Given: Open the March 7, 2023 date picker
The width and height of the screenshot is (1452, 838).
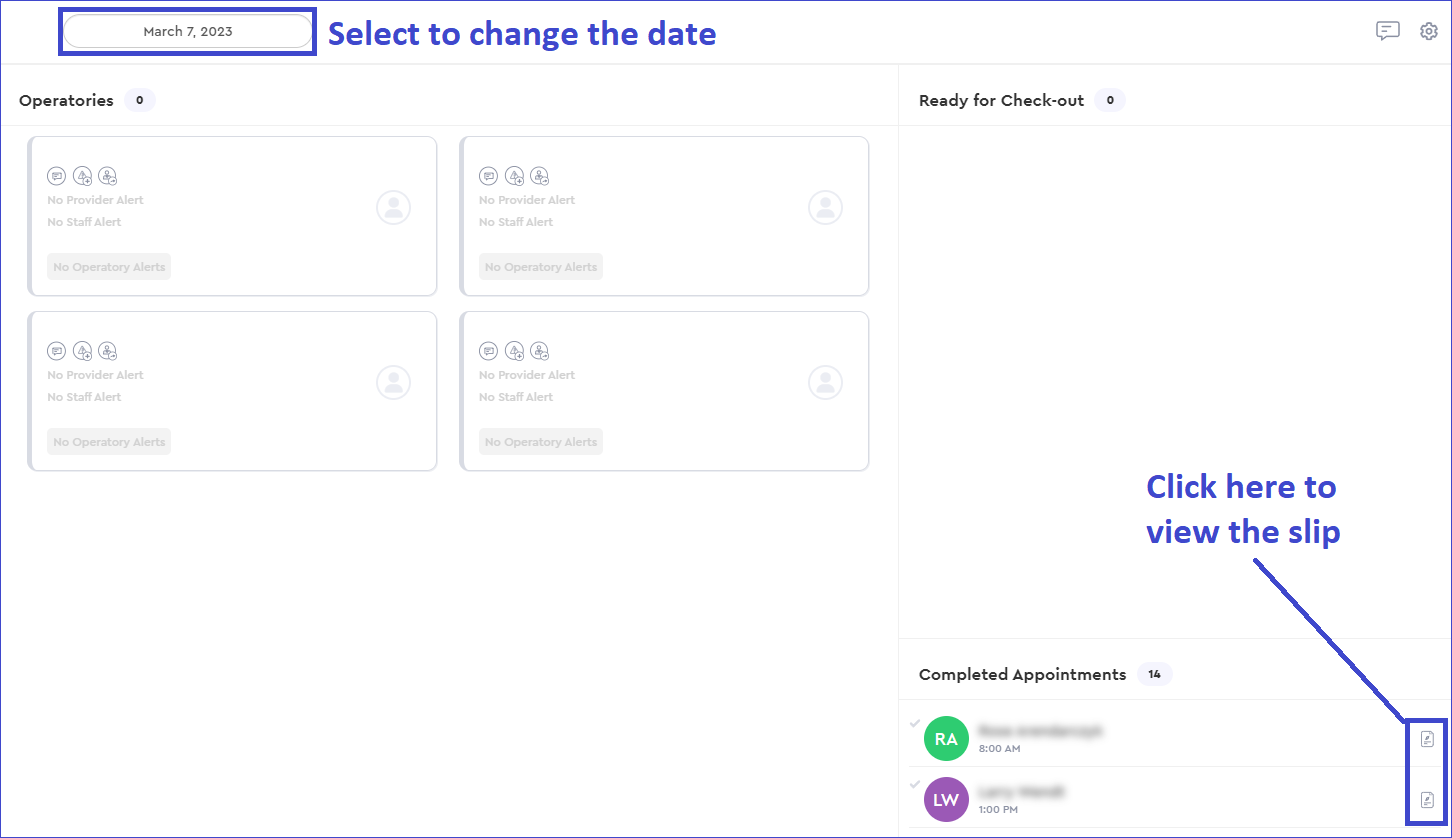Looking at the screenshot, I should (187, 31).
